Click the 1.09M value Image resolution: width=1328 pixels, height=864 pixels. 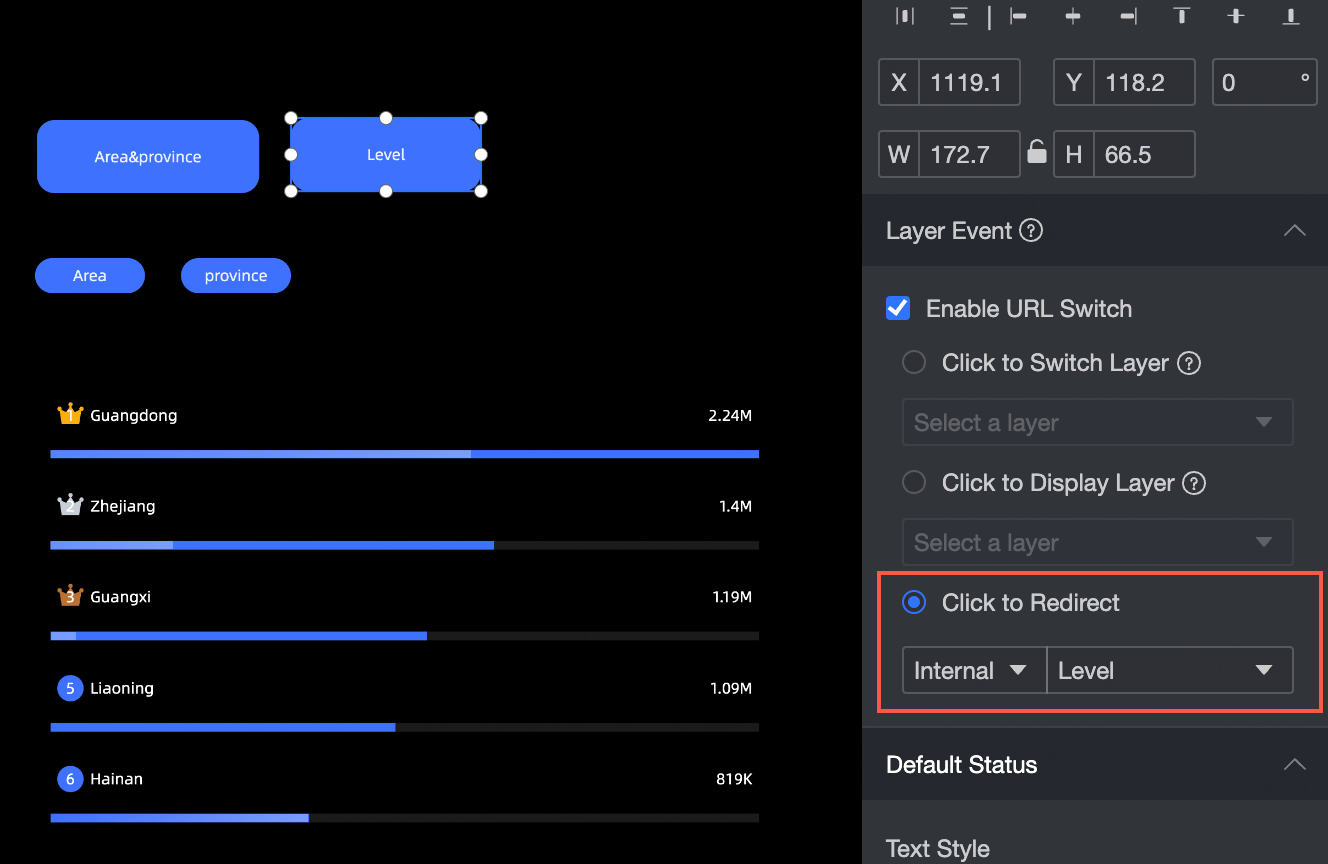pyautogui.click(x=730, y=688)
